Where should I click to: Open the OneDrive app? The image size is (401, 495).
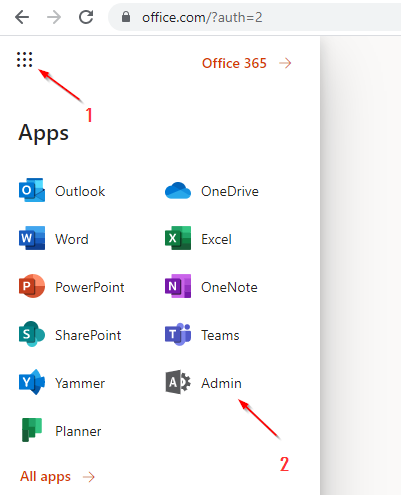pos(212,191)
